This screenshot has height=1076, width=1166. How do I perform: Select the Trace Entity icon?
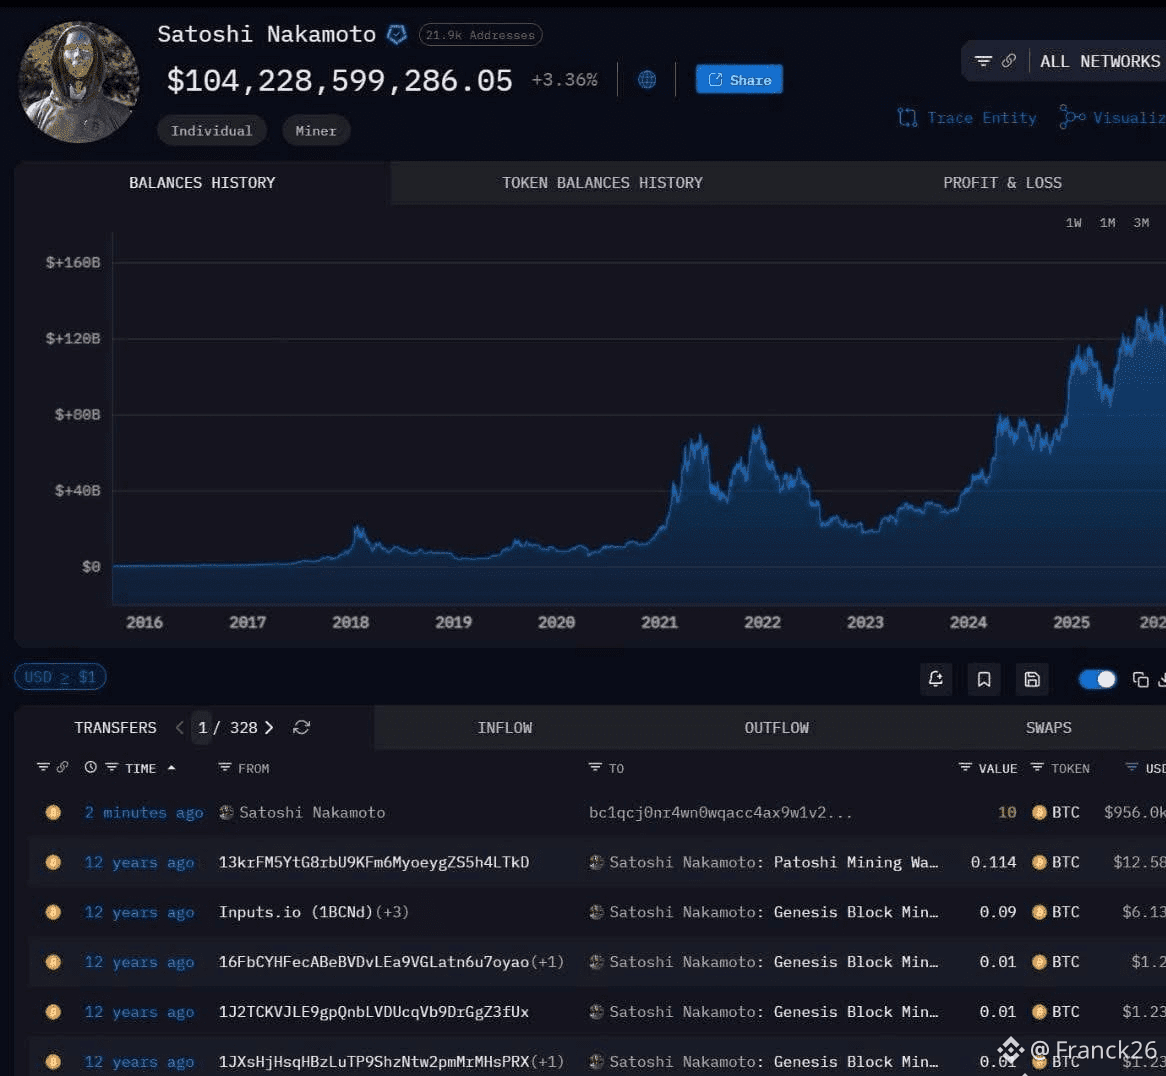coord(908,117)
